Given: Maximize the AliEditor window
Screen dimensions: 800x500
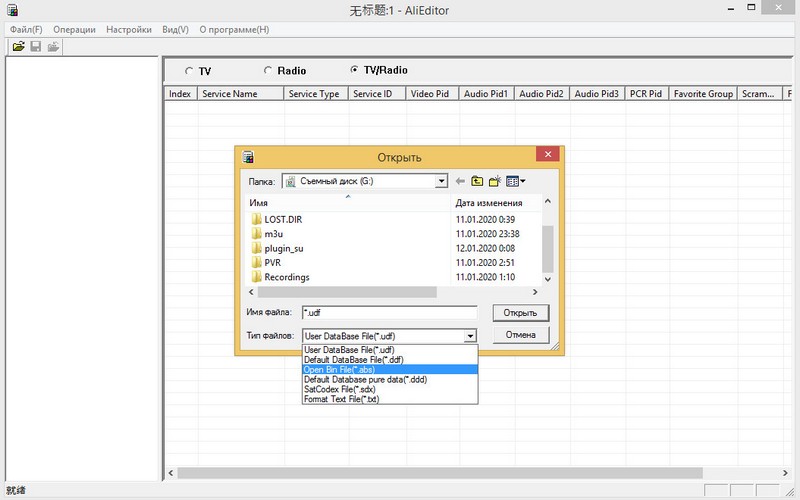Looking at the screenshot, I should point(751,8).
